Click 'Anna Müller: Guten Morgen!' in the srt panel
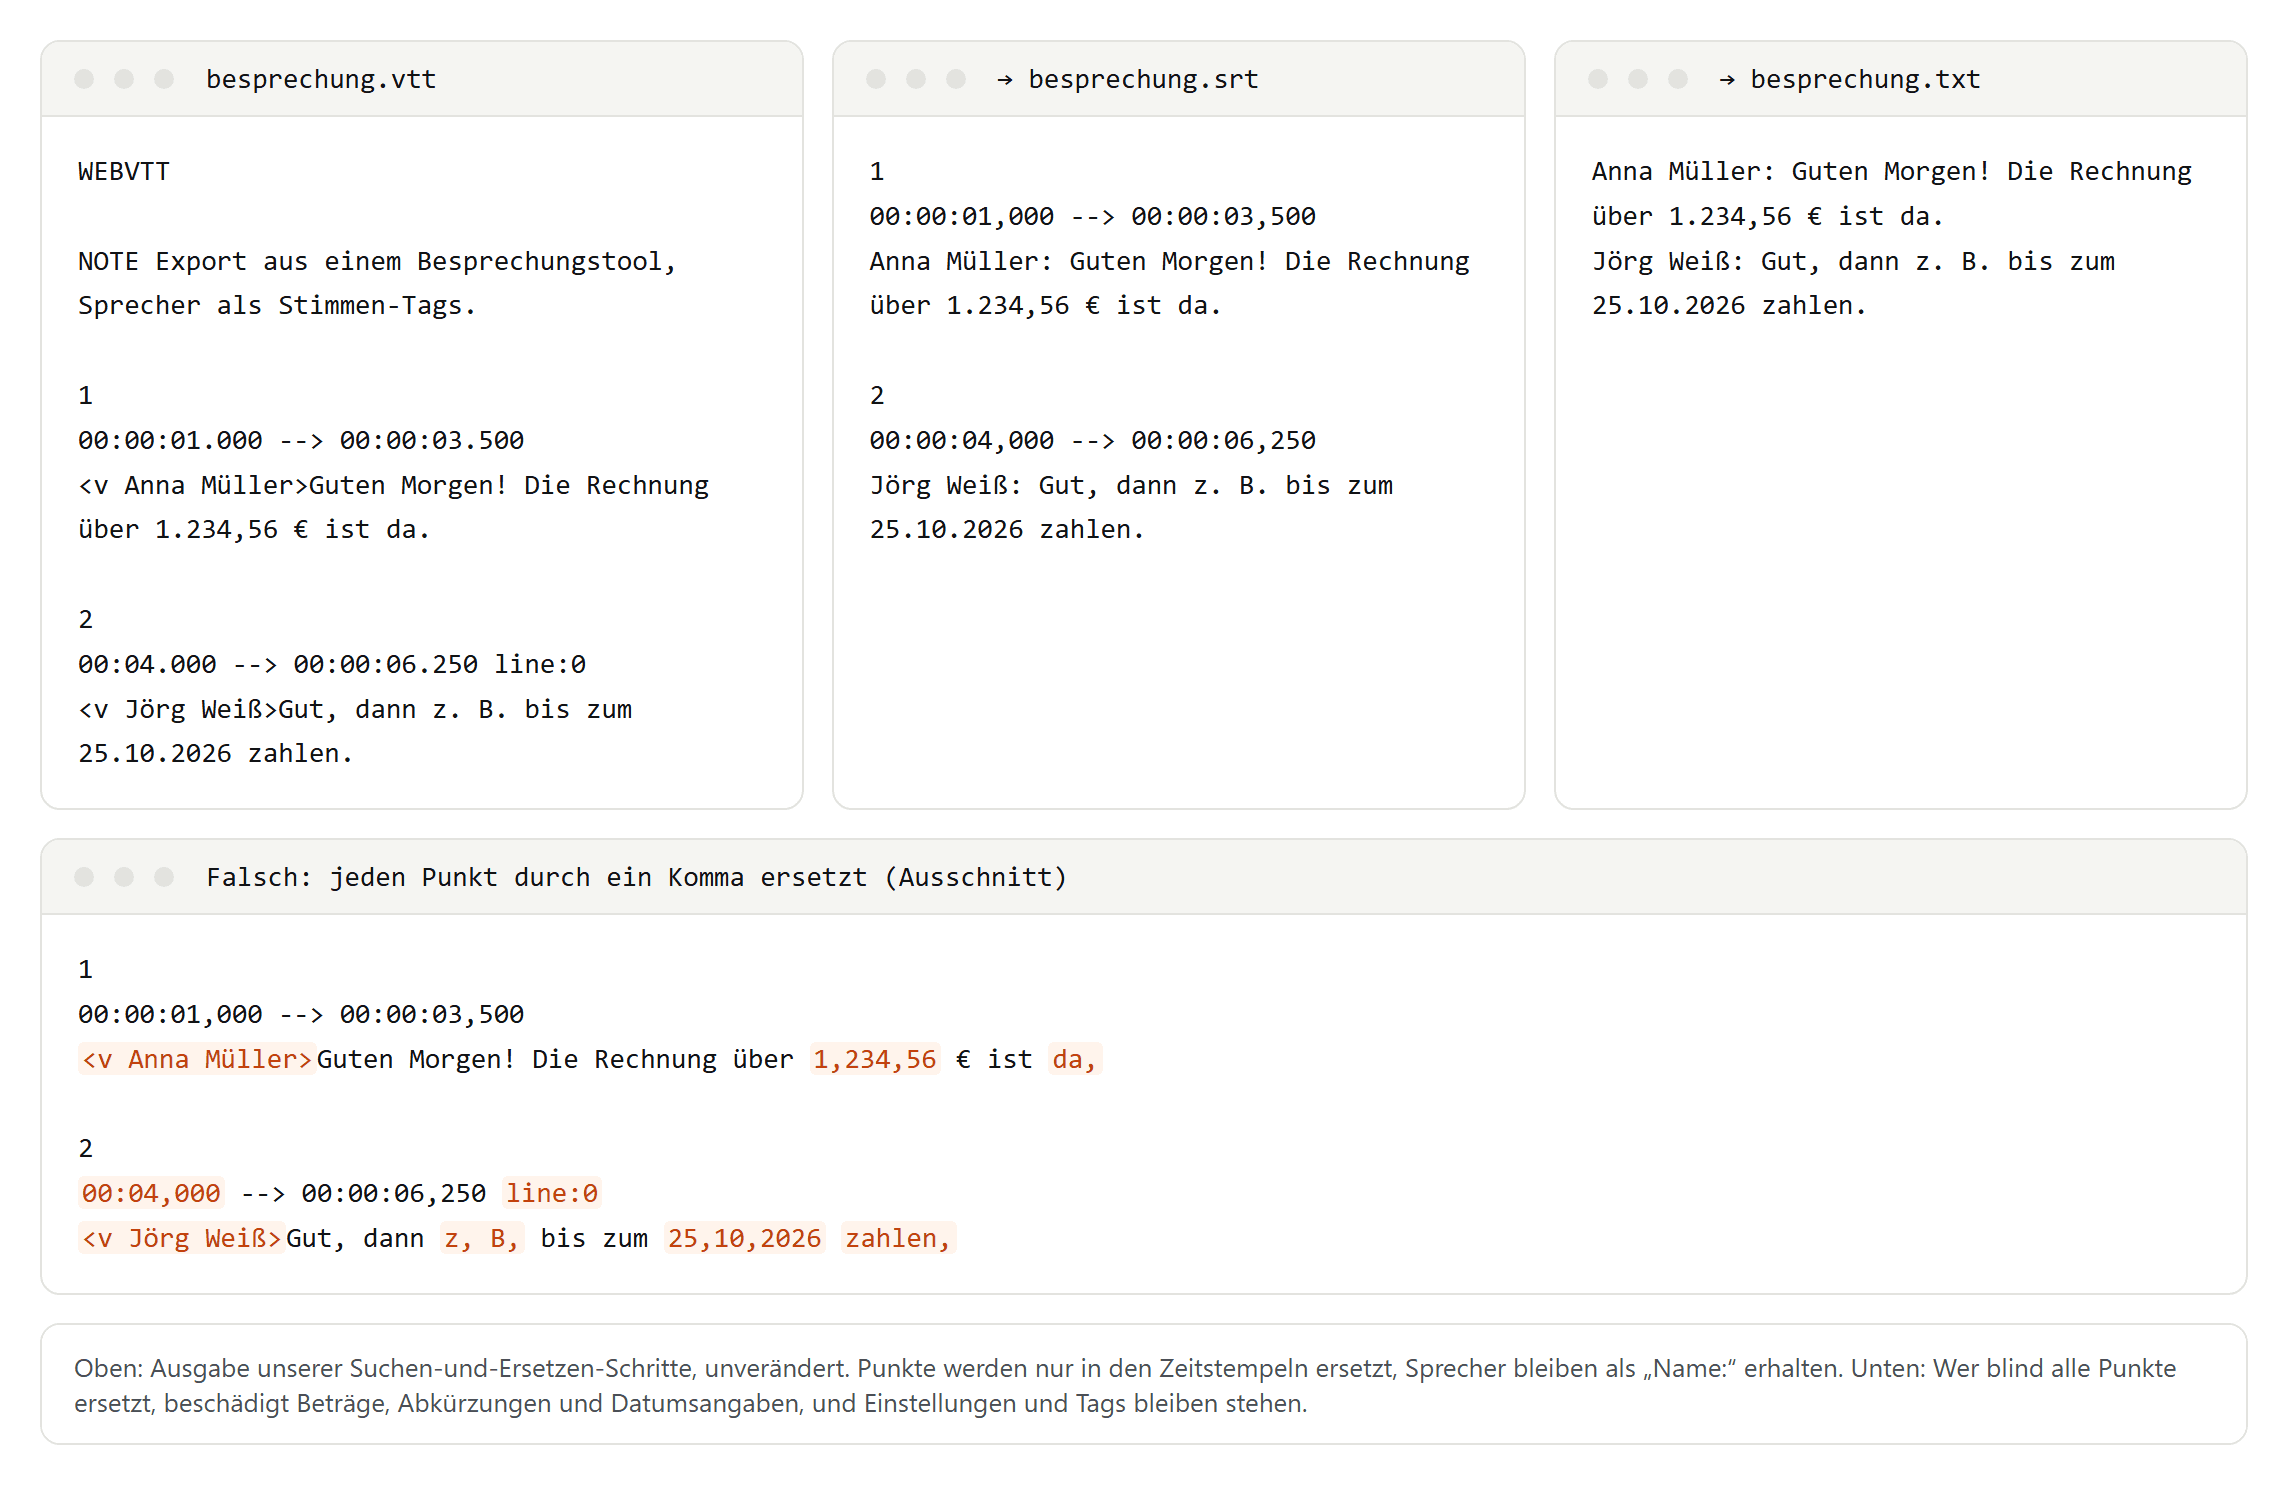Viewport: 2288px width, 1485px height. pos(1169,261)
